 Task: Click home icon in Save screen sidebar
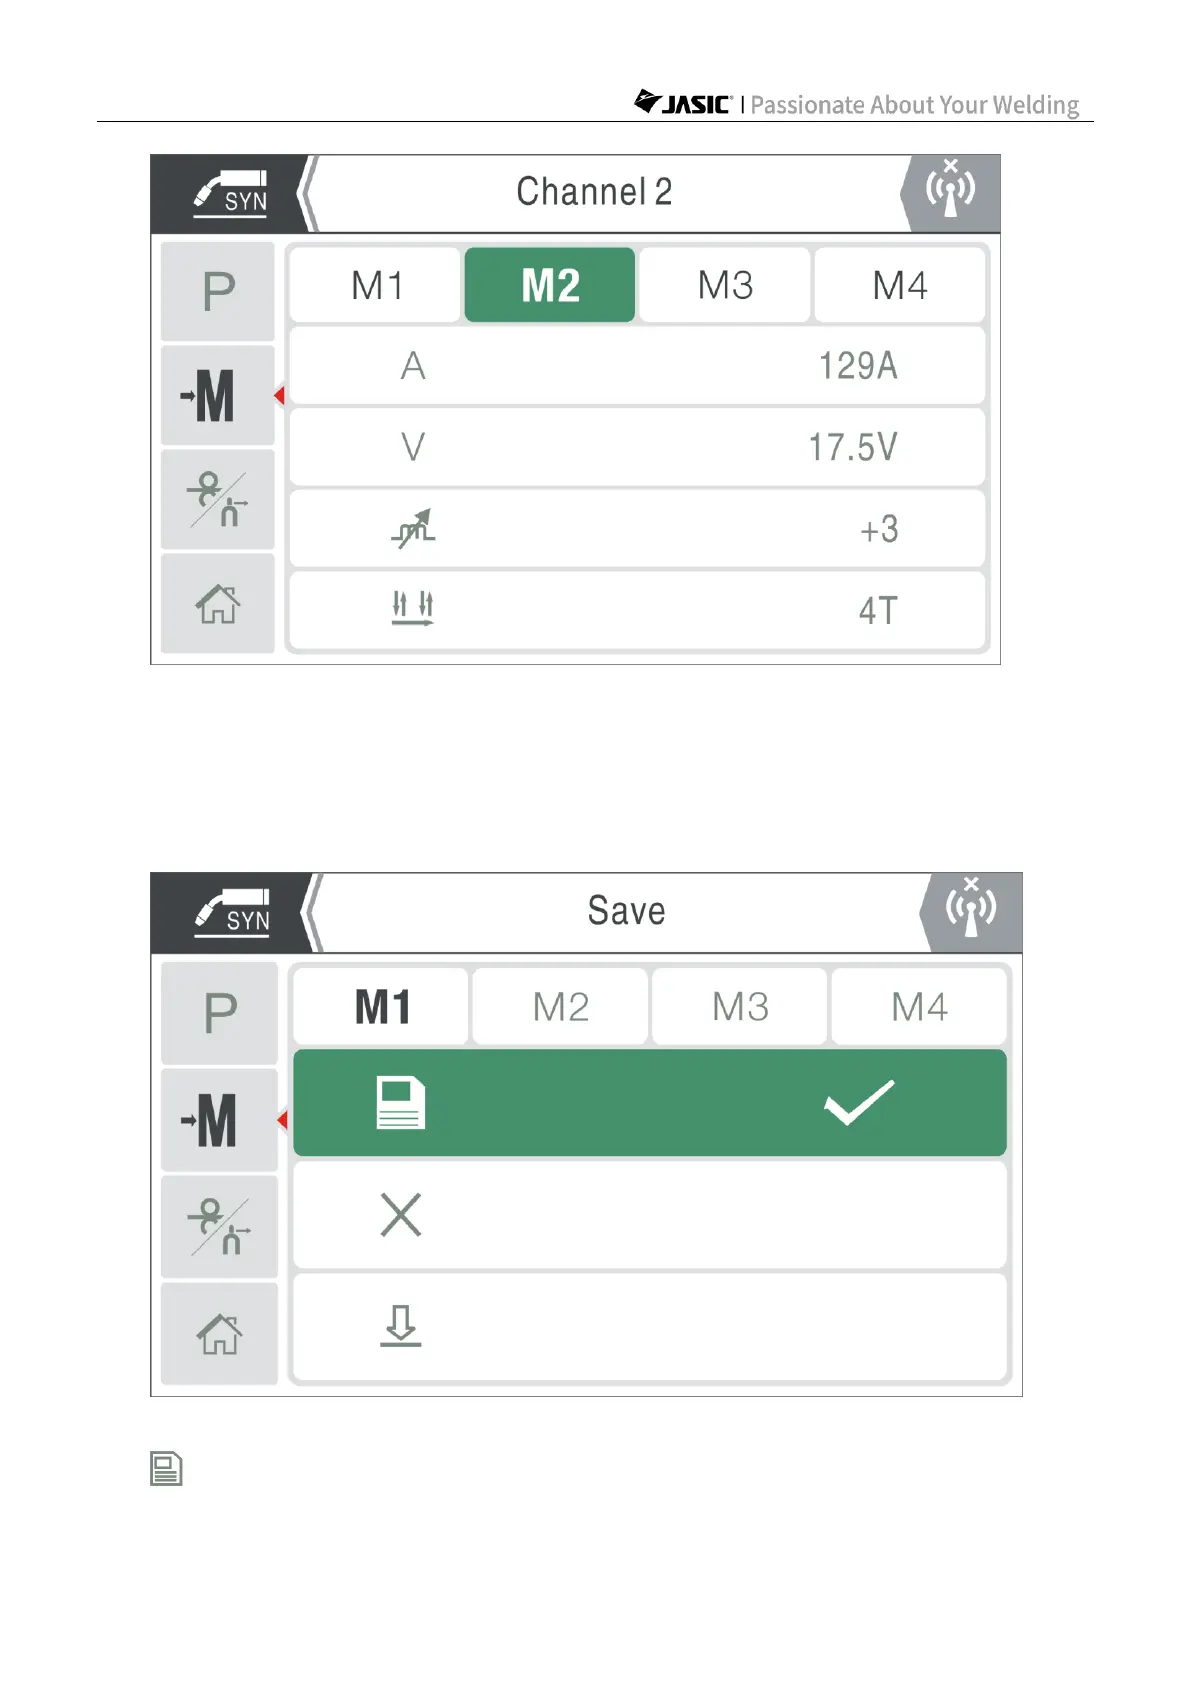(x=219, y=1334)
